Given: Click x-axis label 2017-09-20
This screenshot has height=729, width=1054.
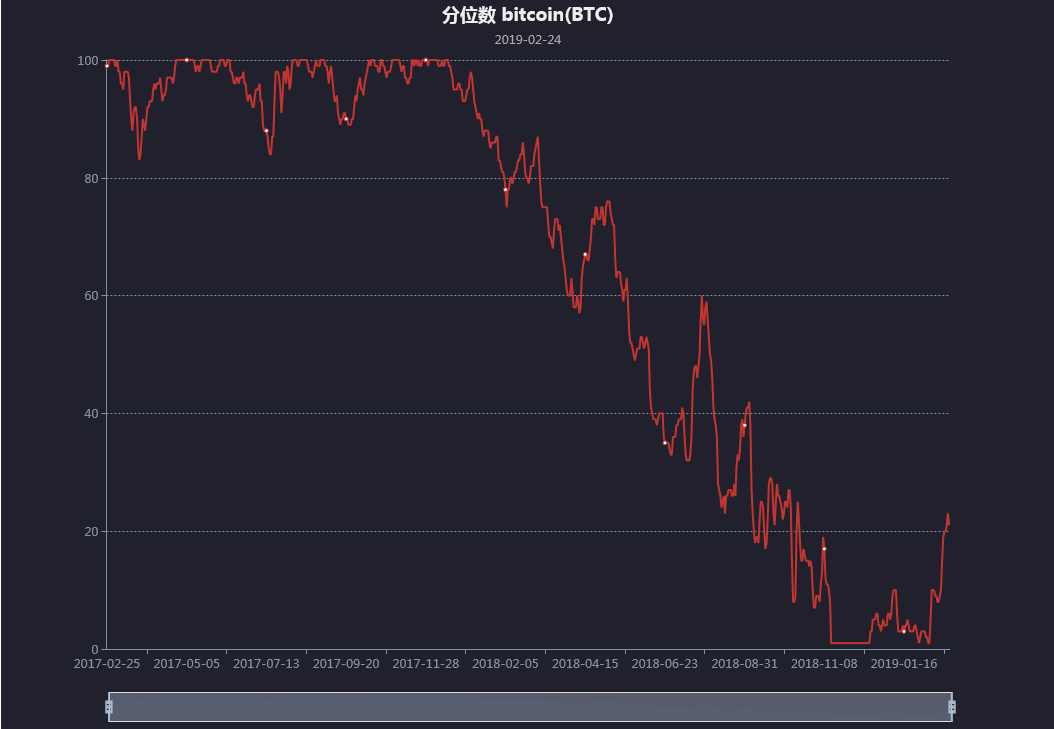Looking at the screenshot, I should [x=346, y=664].
